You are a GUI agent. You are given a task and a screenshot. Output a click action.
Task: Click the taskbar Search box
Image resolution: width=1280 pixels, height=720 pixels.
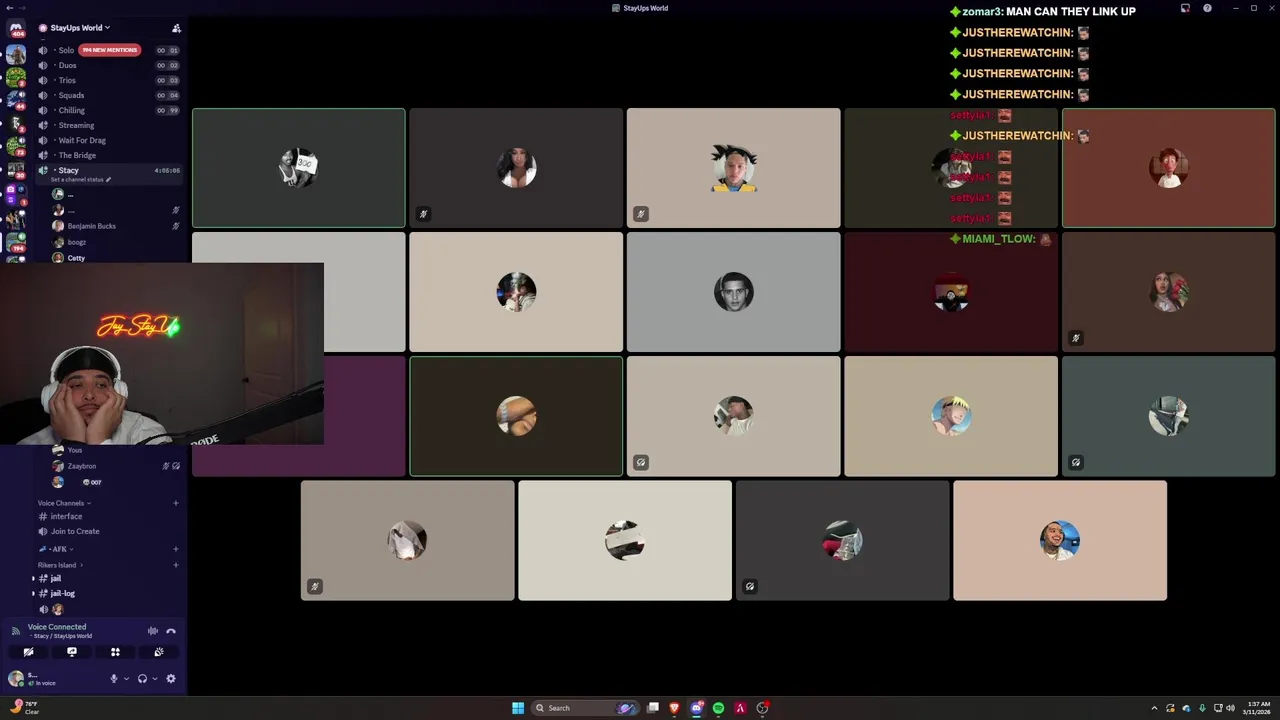tap(587, 708)
